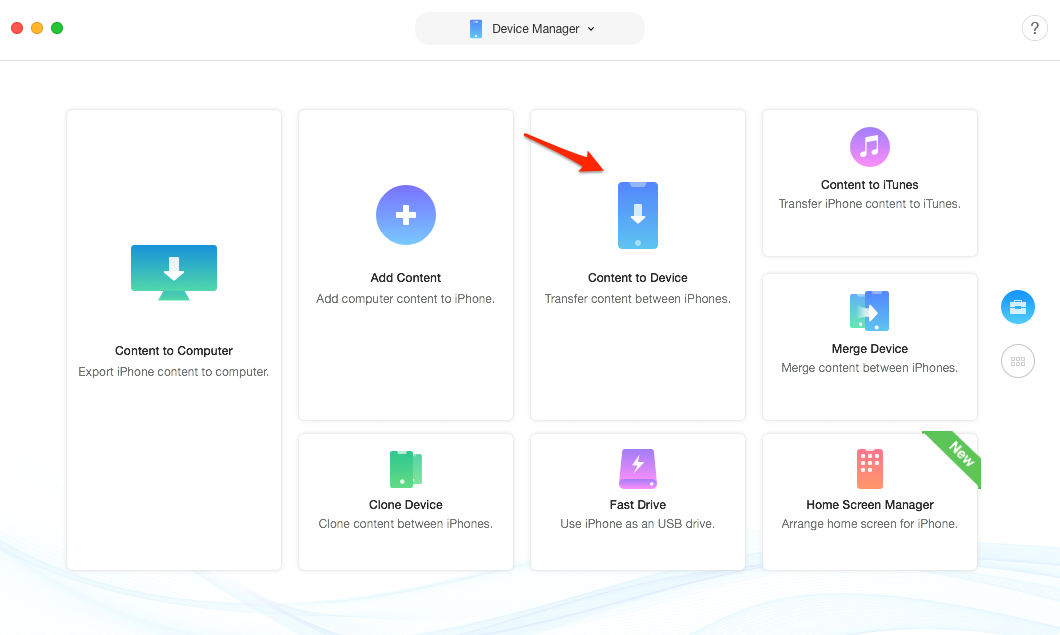Switch to the grid category view button
Viewport: 1060px width, 635px height.
(x=1017, y=361)
